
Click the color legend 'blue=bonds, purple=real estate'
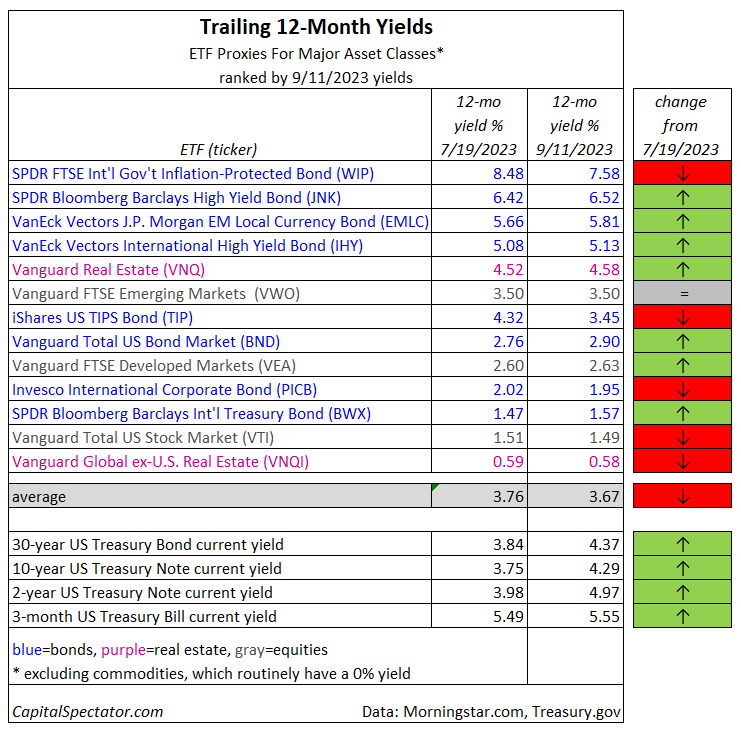[x=170, y=650]
